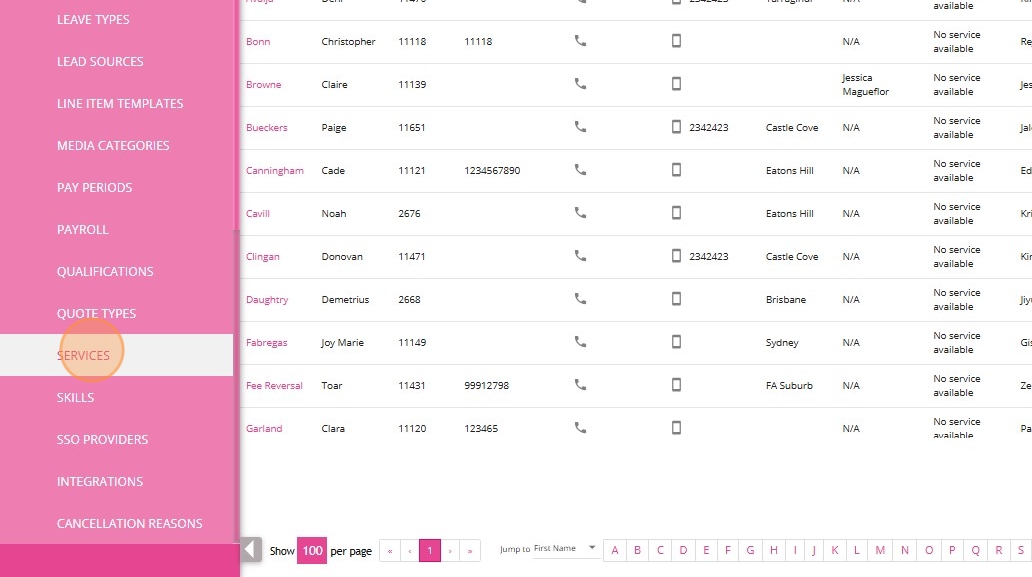Viewport: 1032px width, 577px height.
Task: Go to last page of results
Action: [470, 551]
